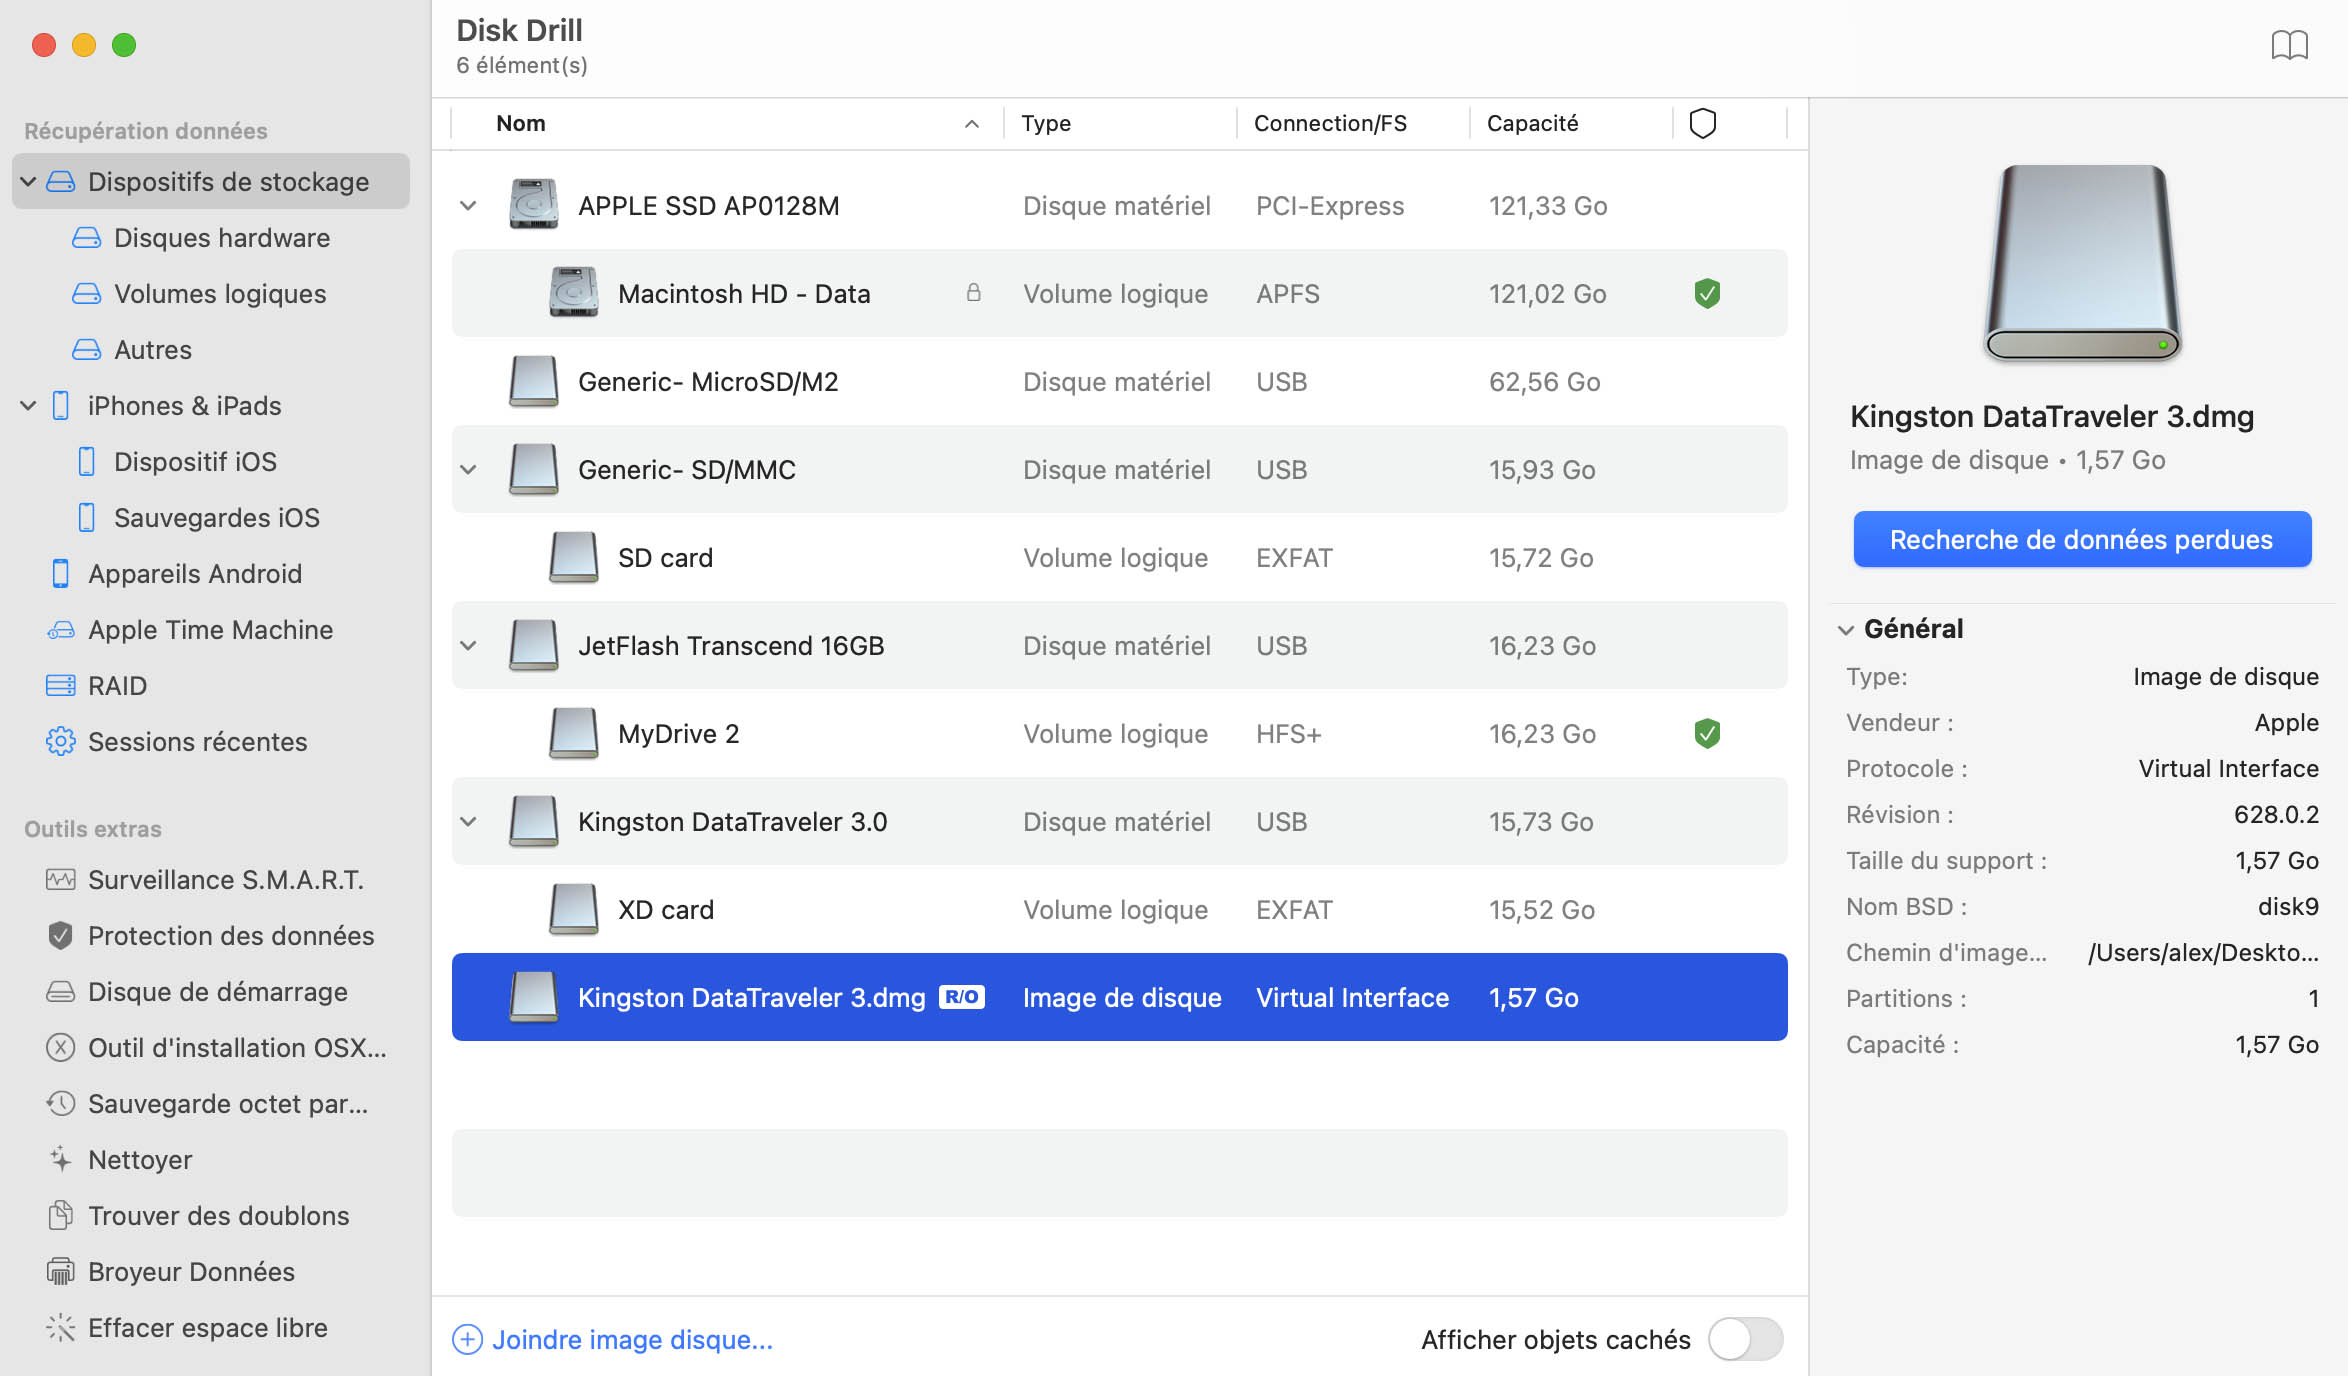Click the R/O badge on Kingston DataTraveler 3.dmg
This screenshot has height=1376, width=2348.
click(x=962, y=997)
